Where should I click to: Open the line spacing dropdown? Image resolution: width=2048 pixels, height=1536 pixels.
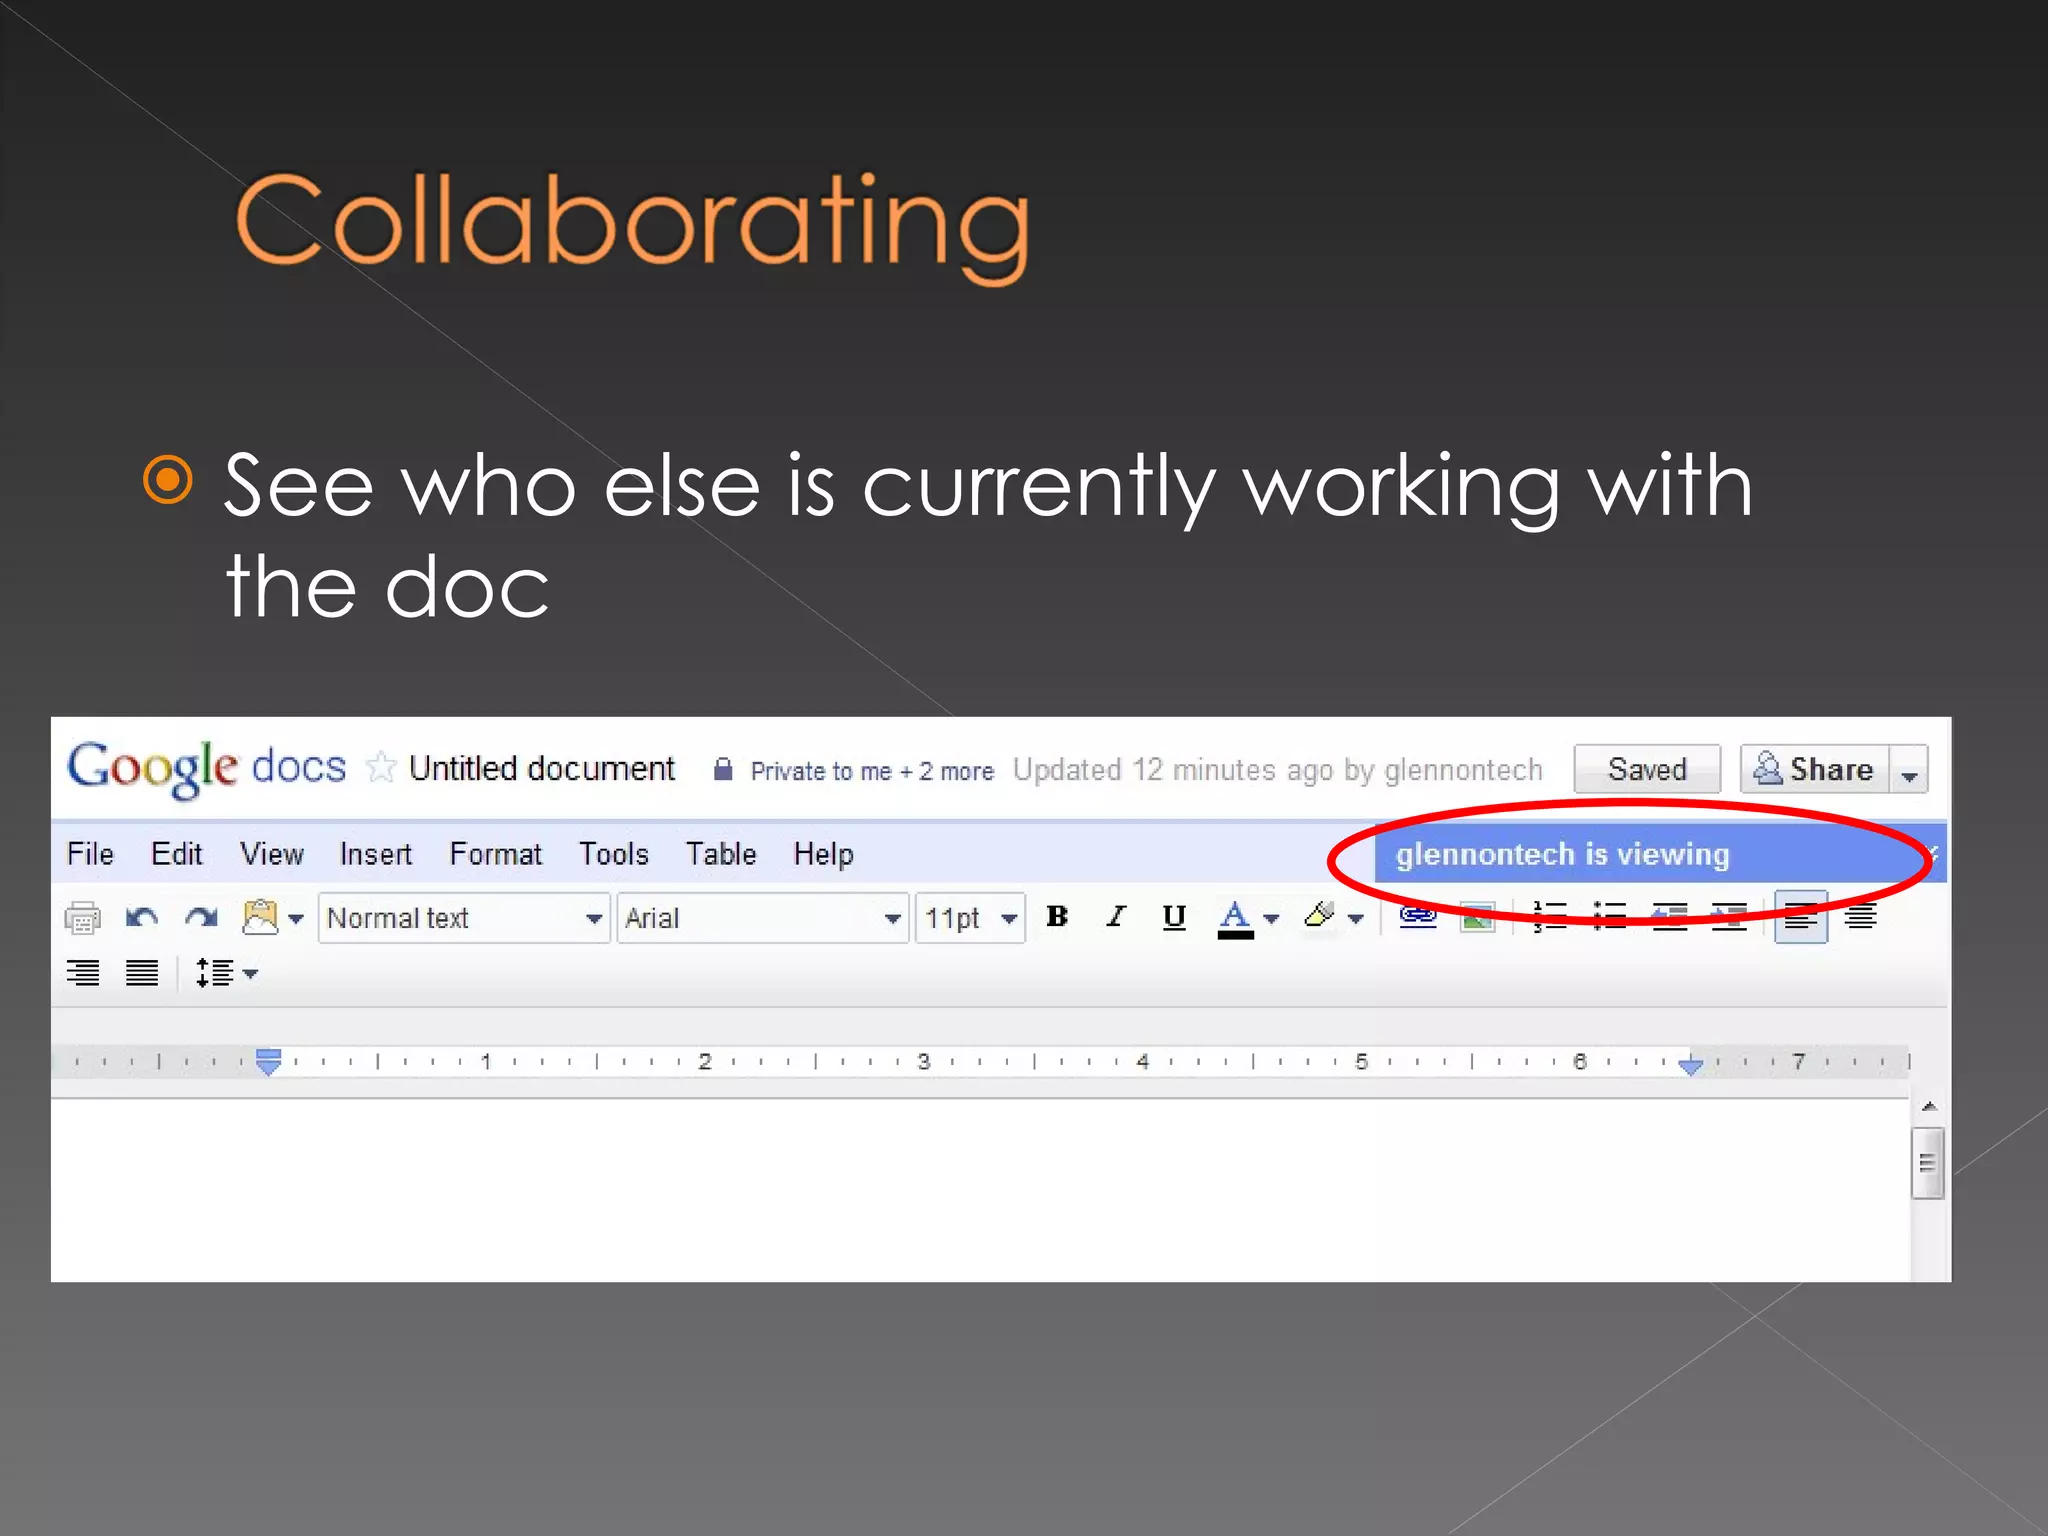226,973
